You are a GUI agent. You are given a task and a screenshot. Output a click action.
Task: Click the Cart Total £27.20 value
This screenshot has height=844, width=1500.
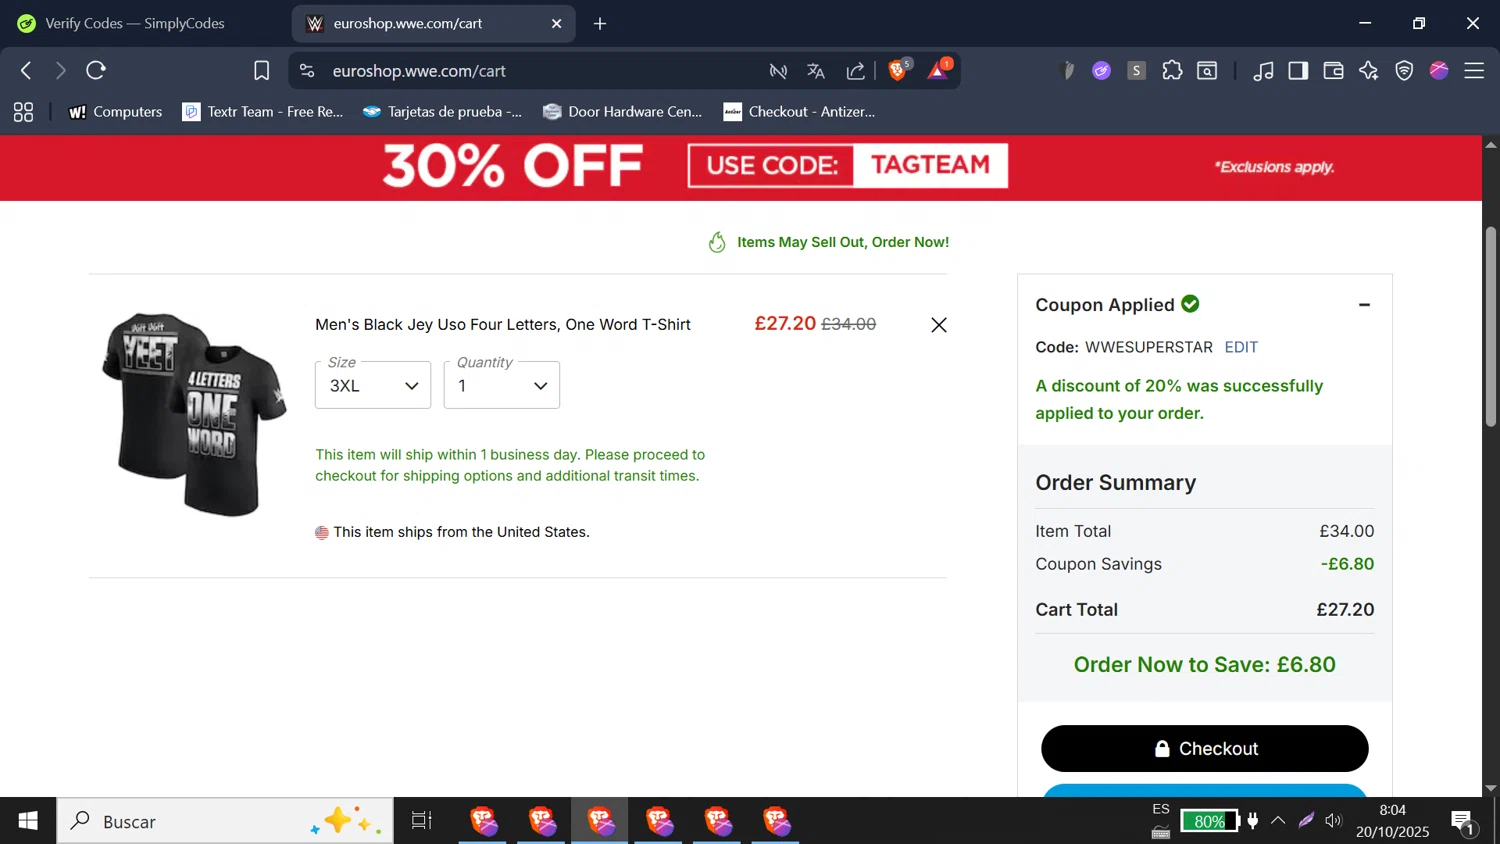pyautogui.click(x=1345, y=609)
